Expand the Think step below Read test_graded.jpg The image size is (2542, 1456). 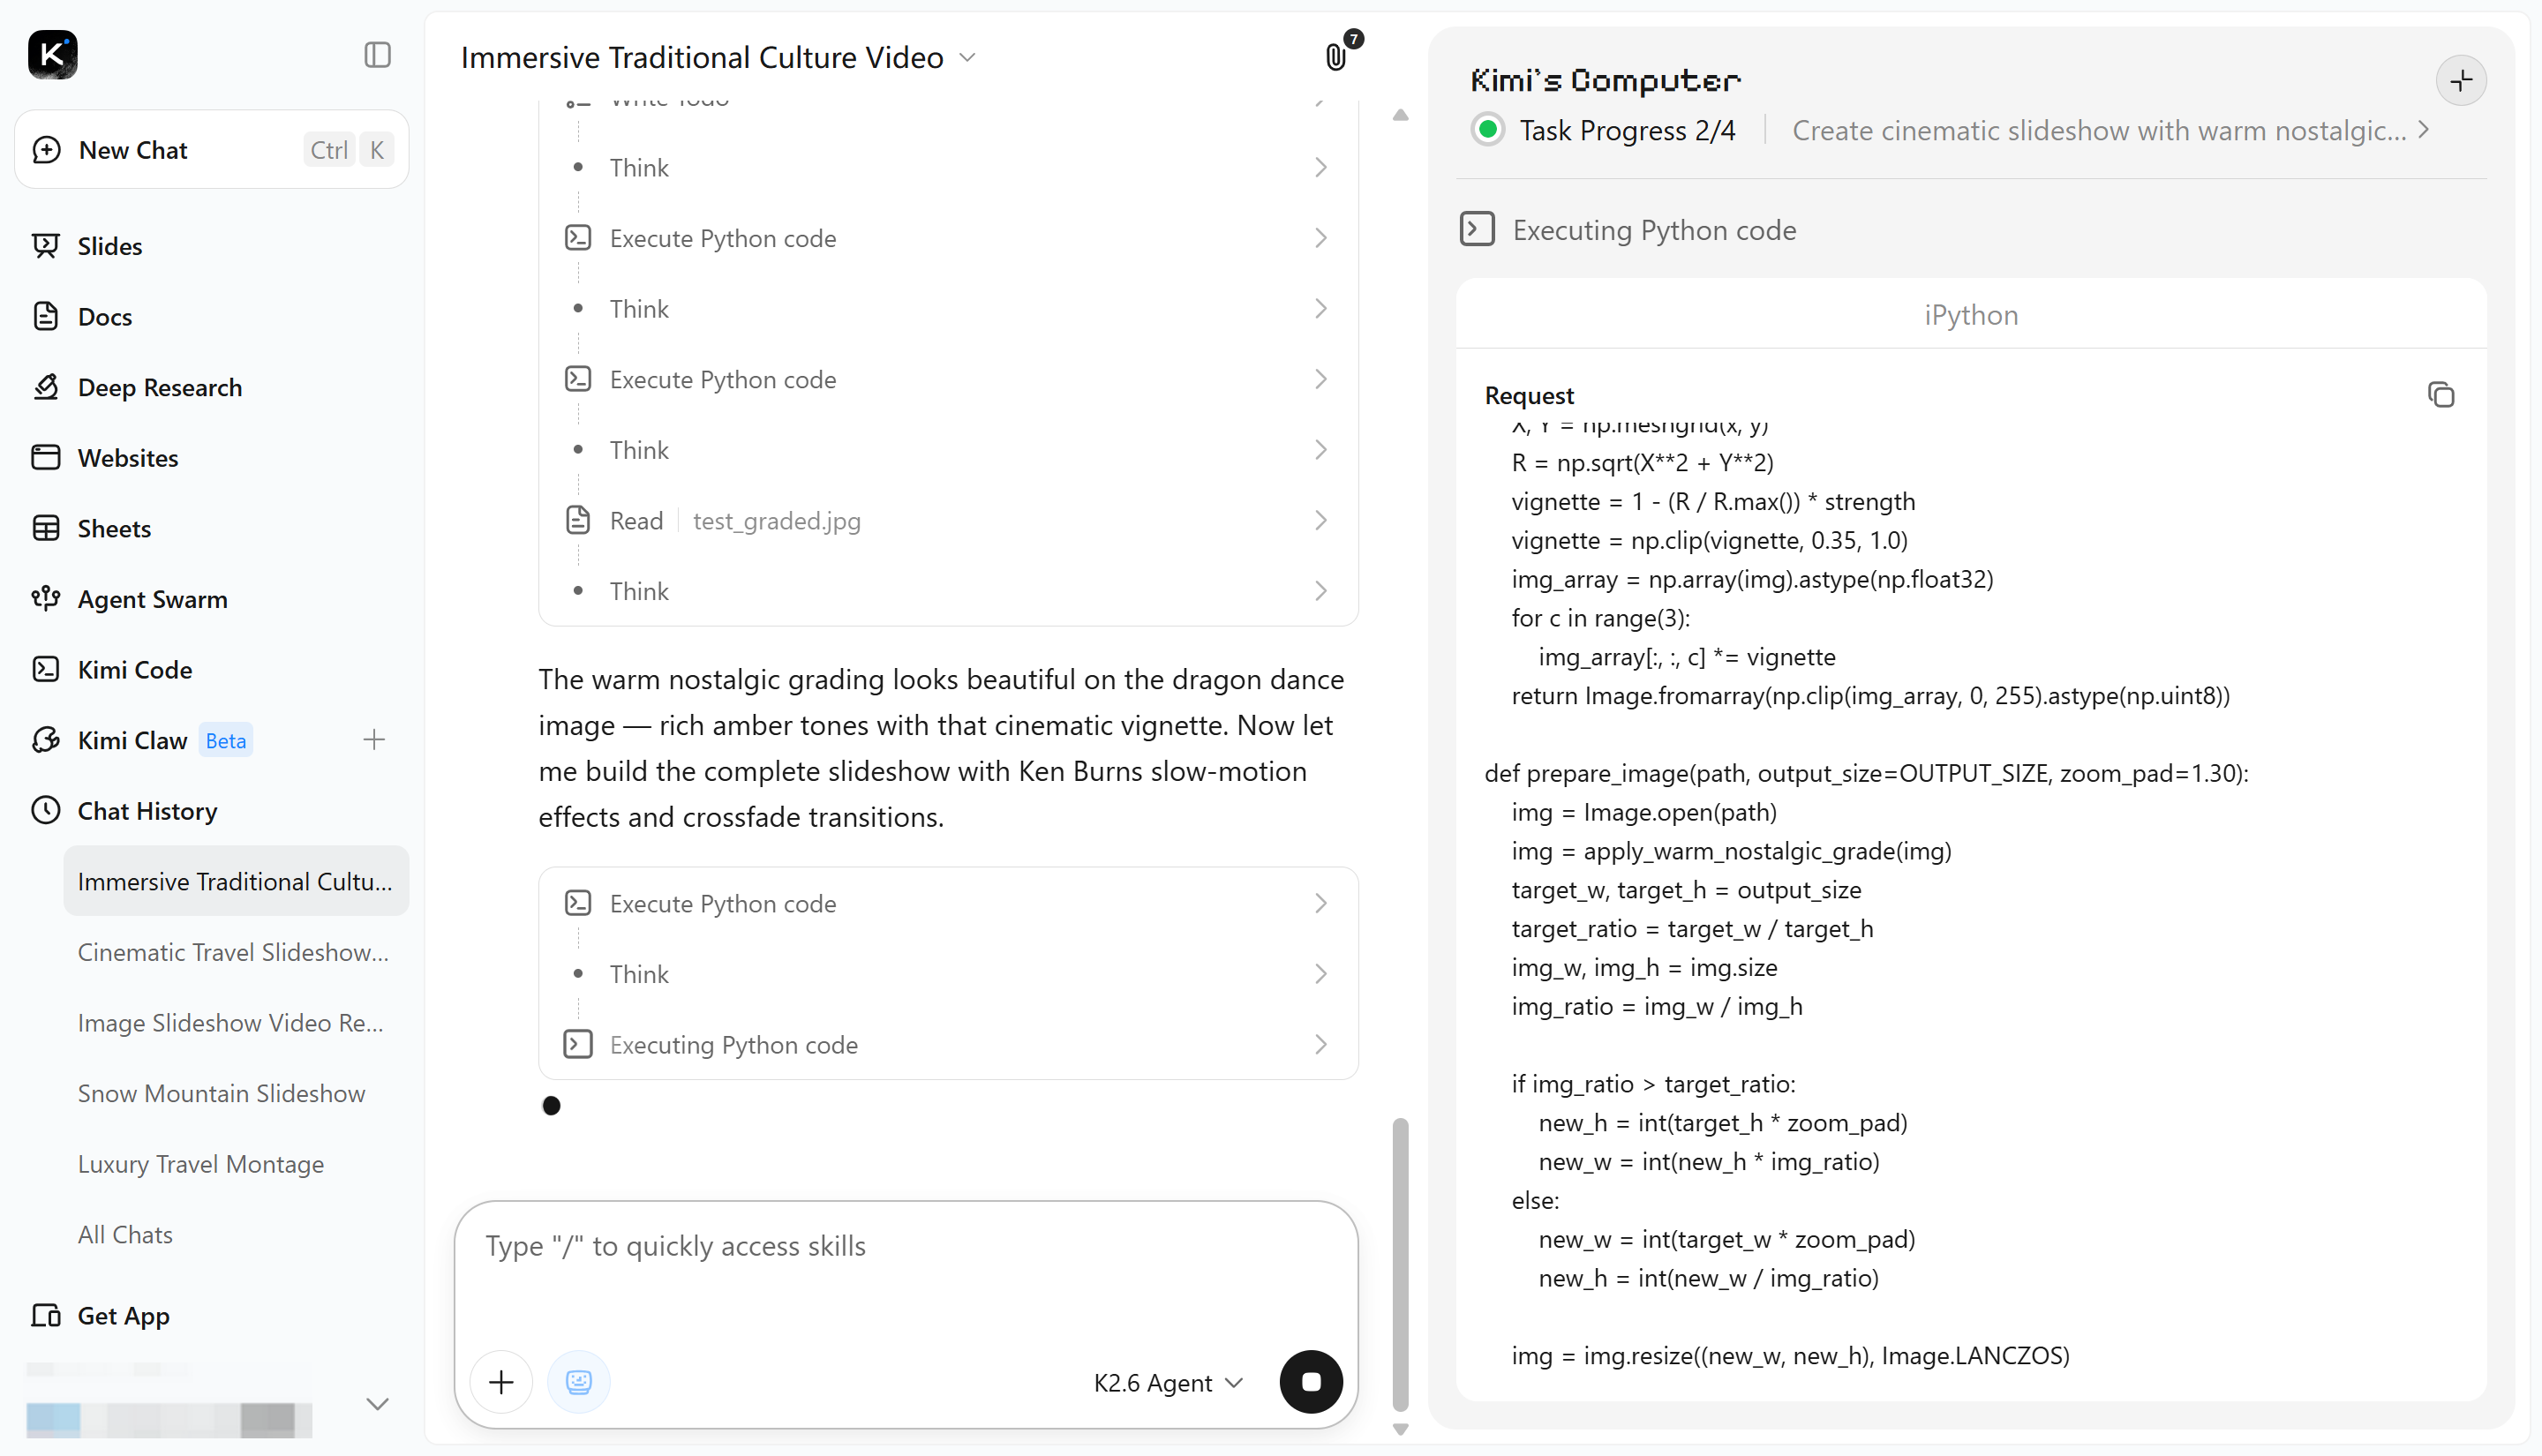tap(948, 592)
